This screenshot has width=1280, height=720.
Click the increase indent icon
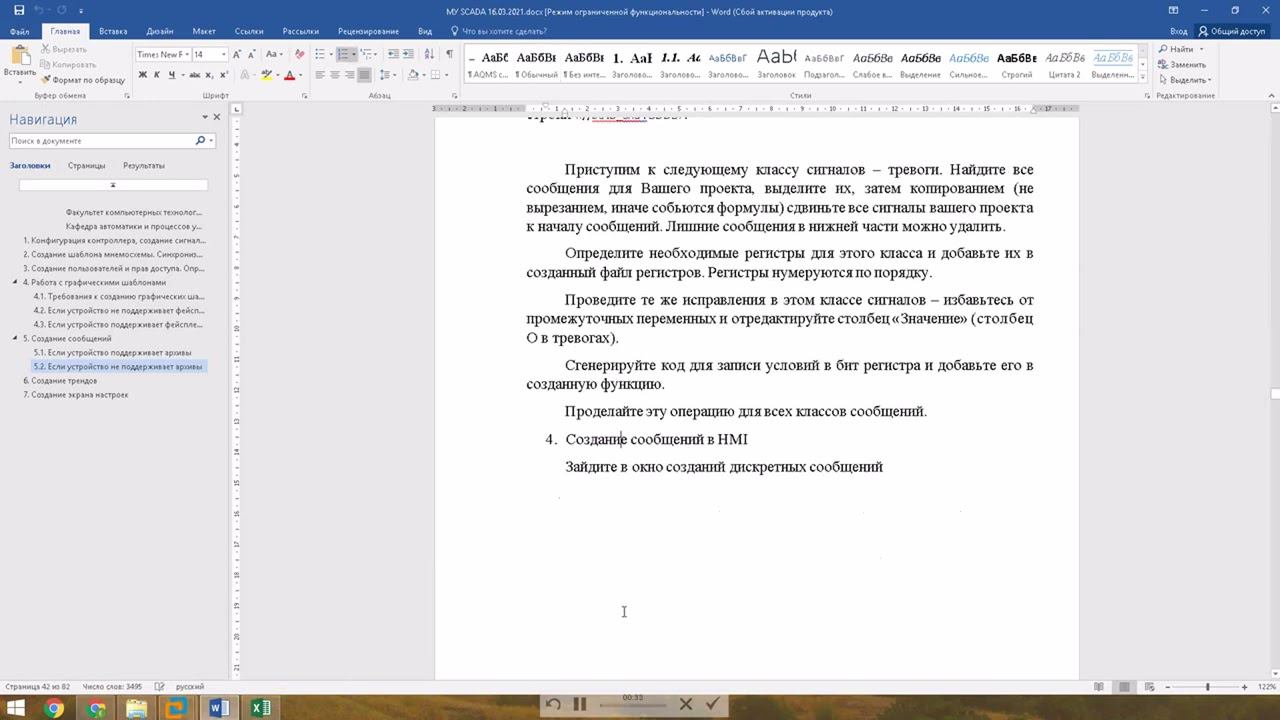[x=408, y=54]
